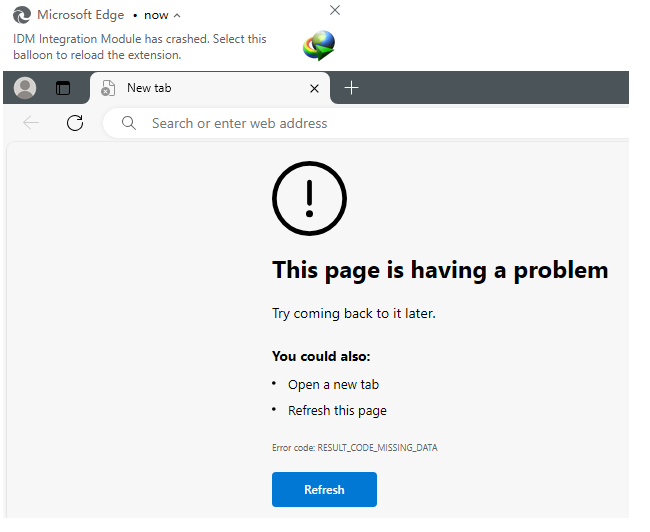
Task: Select the "Try coming back to it later." text
Action: (354, 314)
